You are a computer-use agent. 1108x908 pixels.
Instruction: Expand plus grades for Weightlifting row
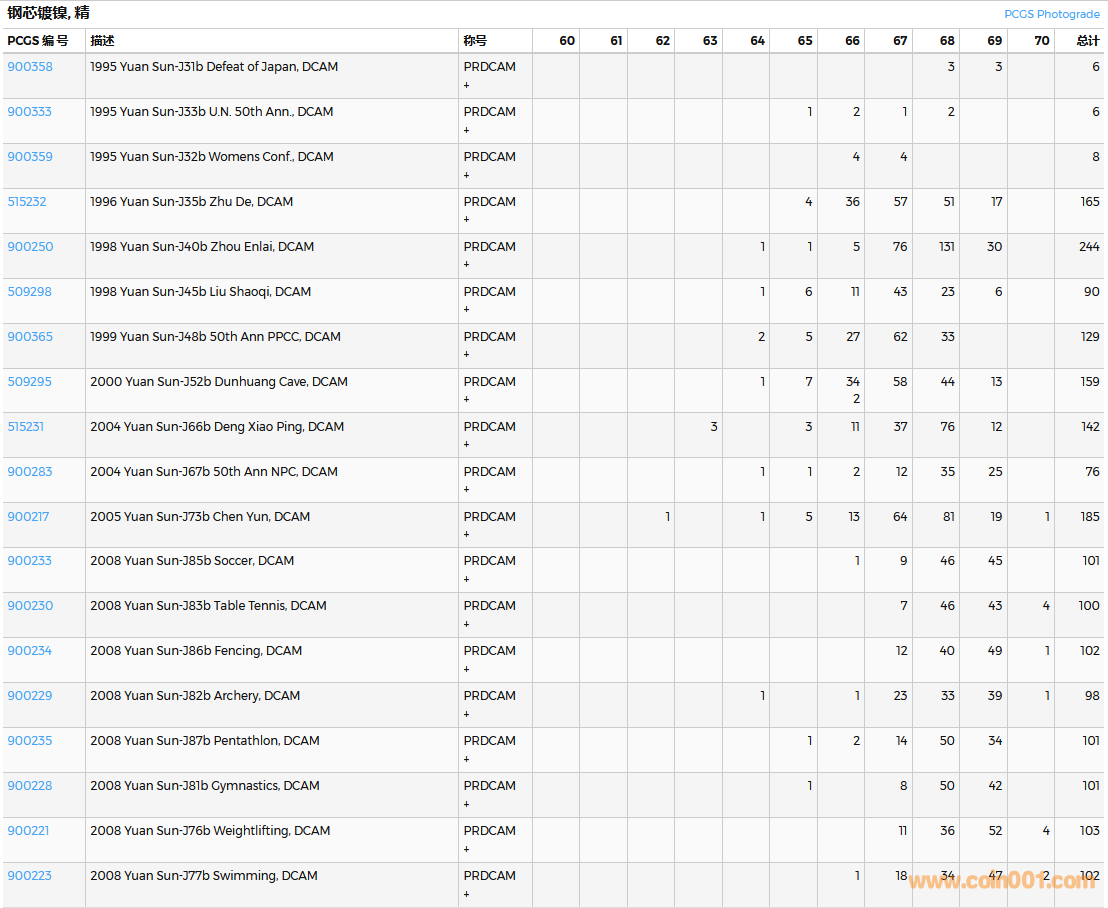point(466,849)
